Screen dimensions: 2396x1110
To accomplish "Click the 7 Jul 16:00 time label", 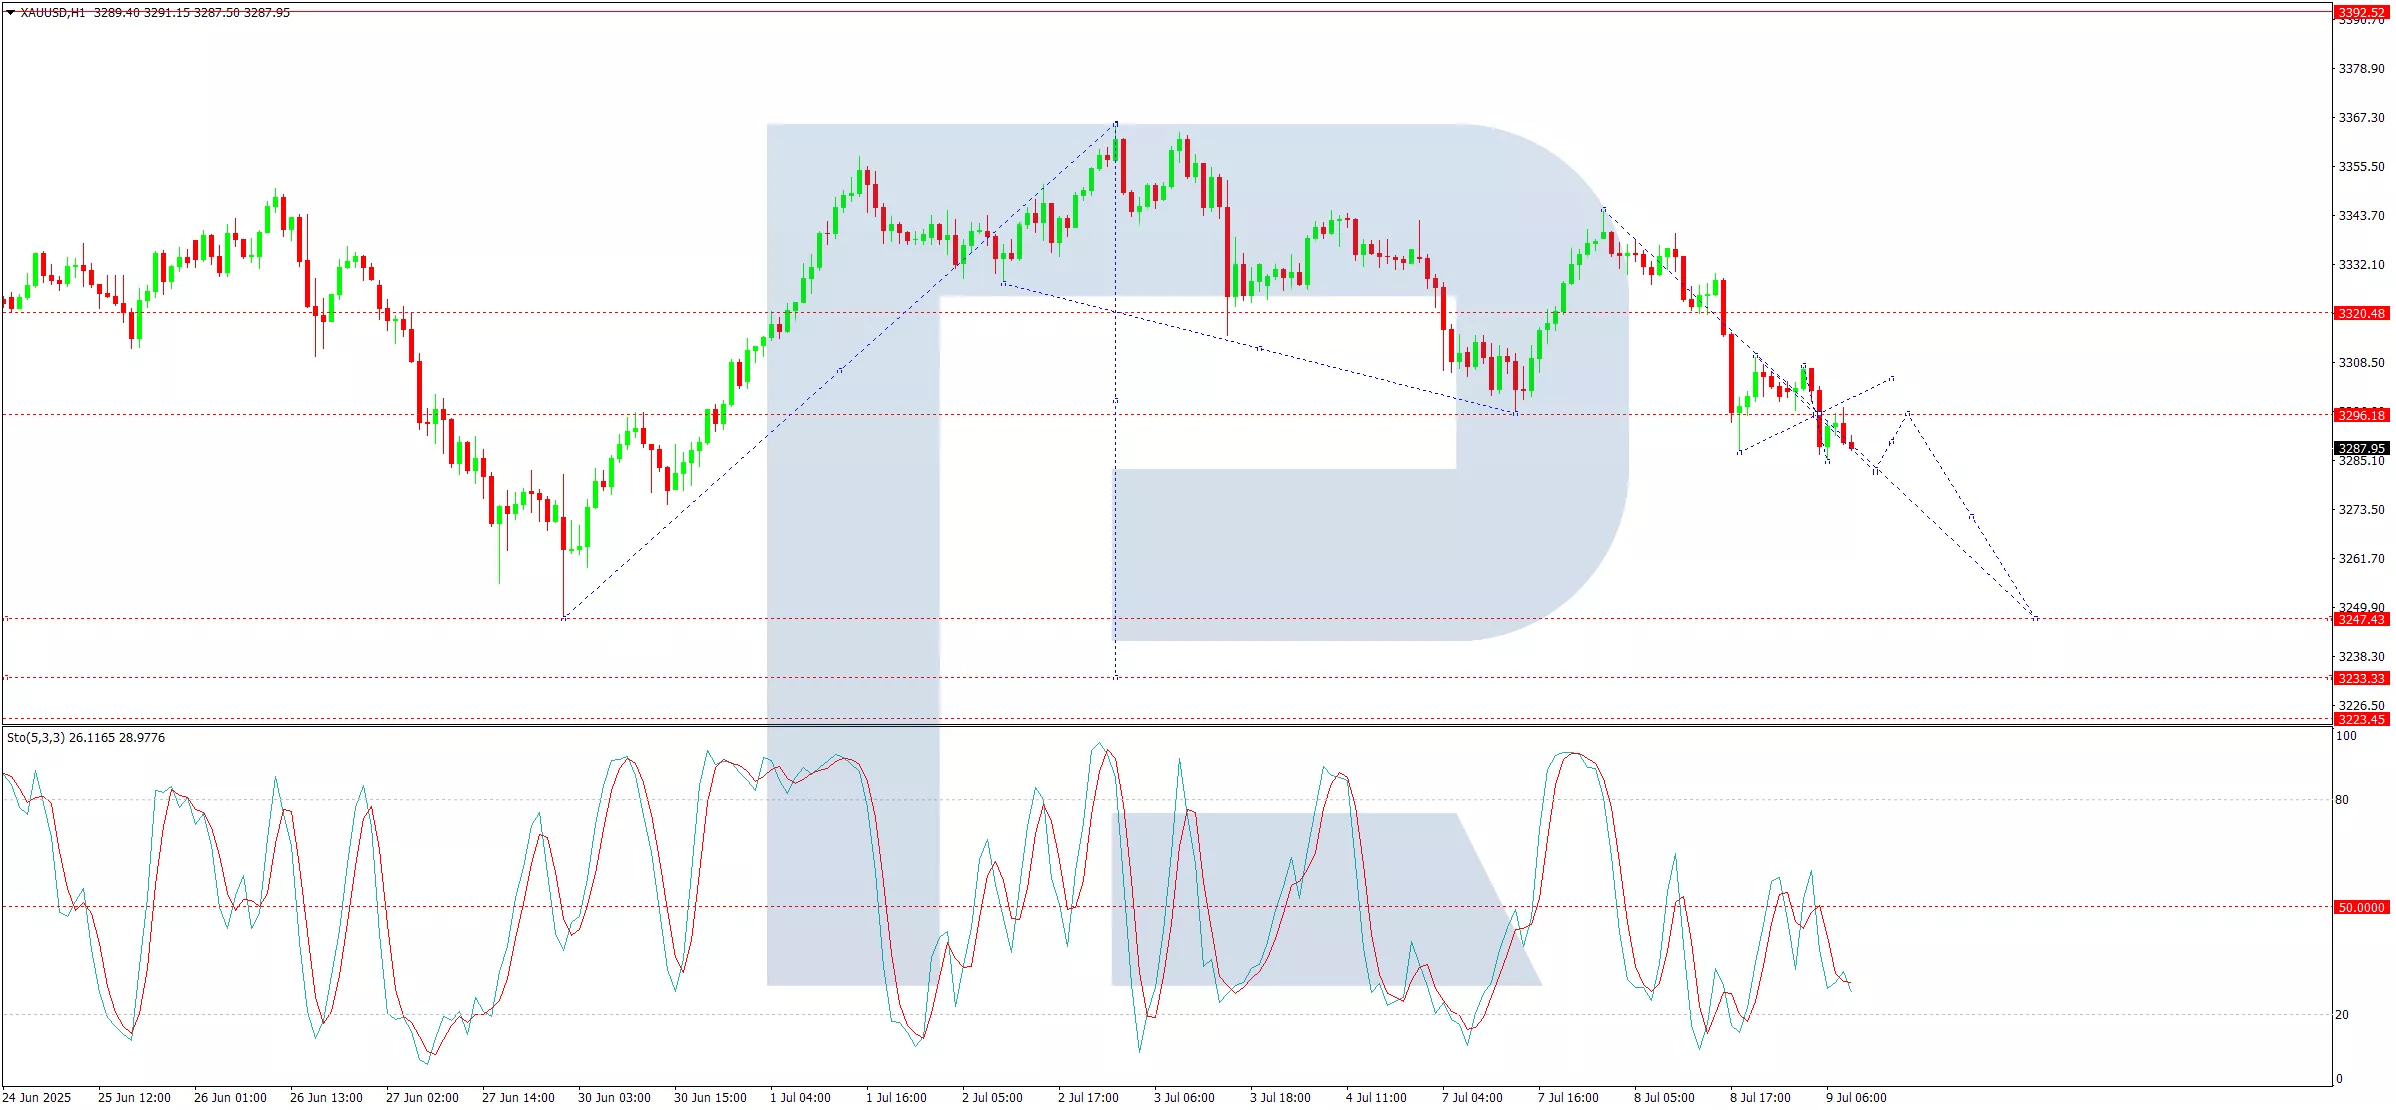I will (x=1568, y=1098).
